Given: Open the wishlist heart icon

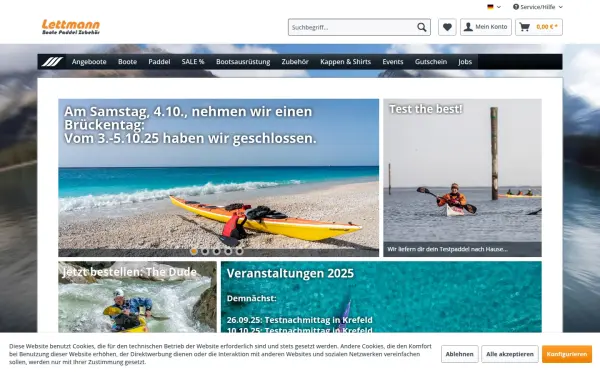Looking at the screenshot, I should pyautogui.click(x=447, y=27).
